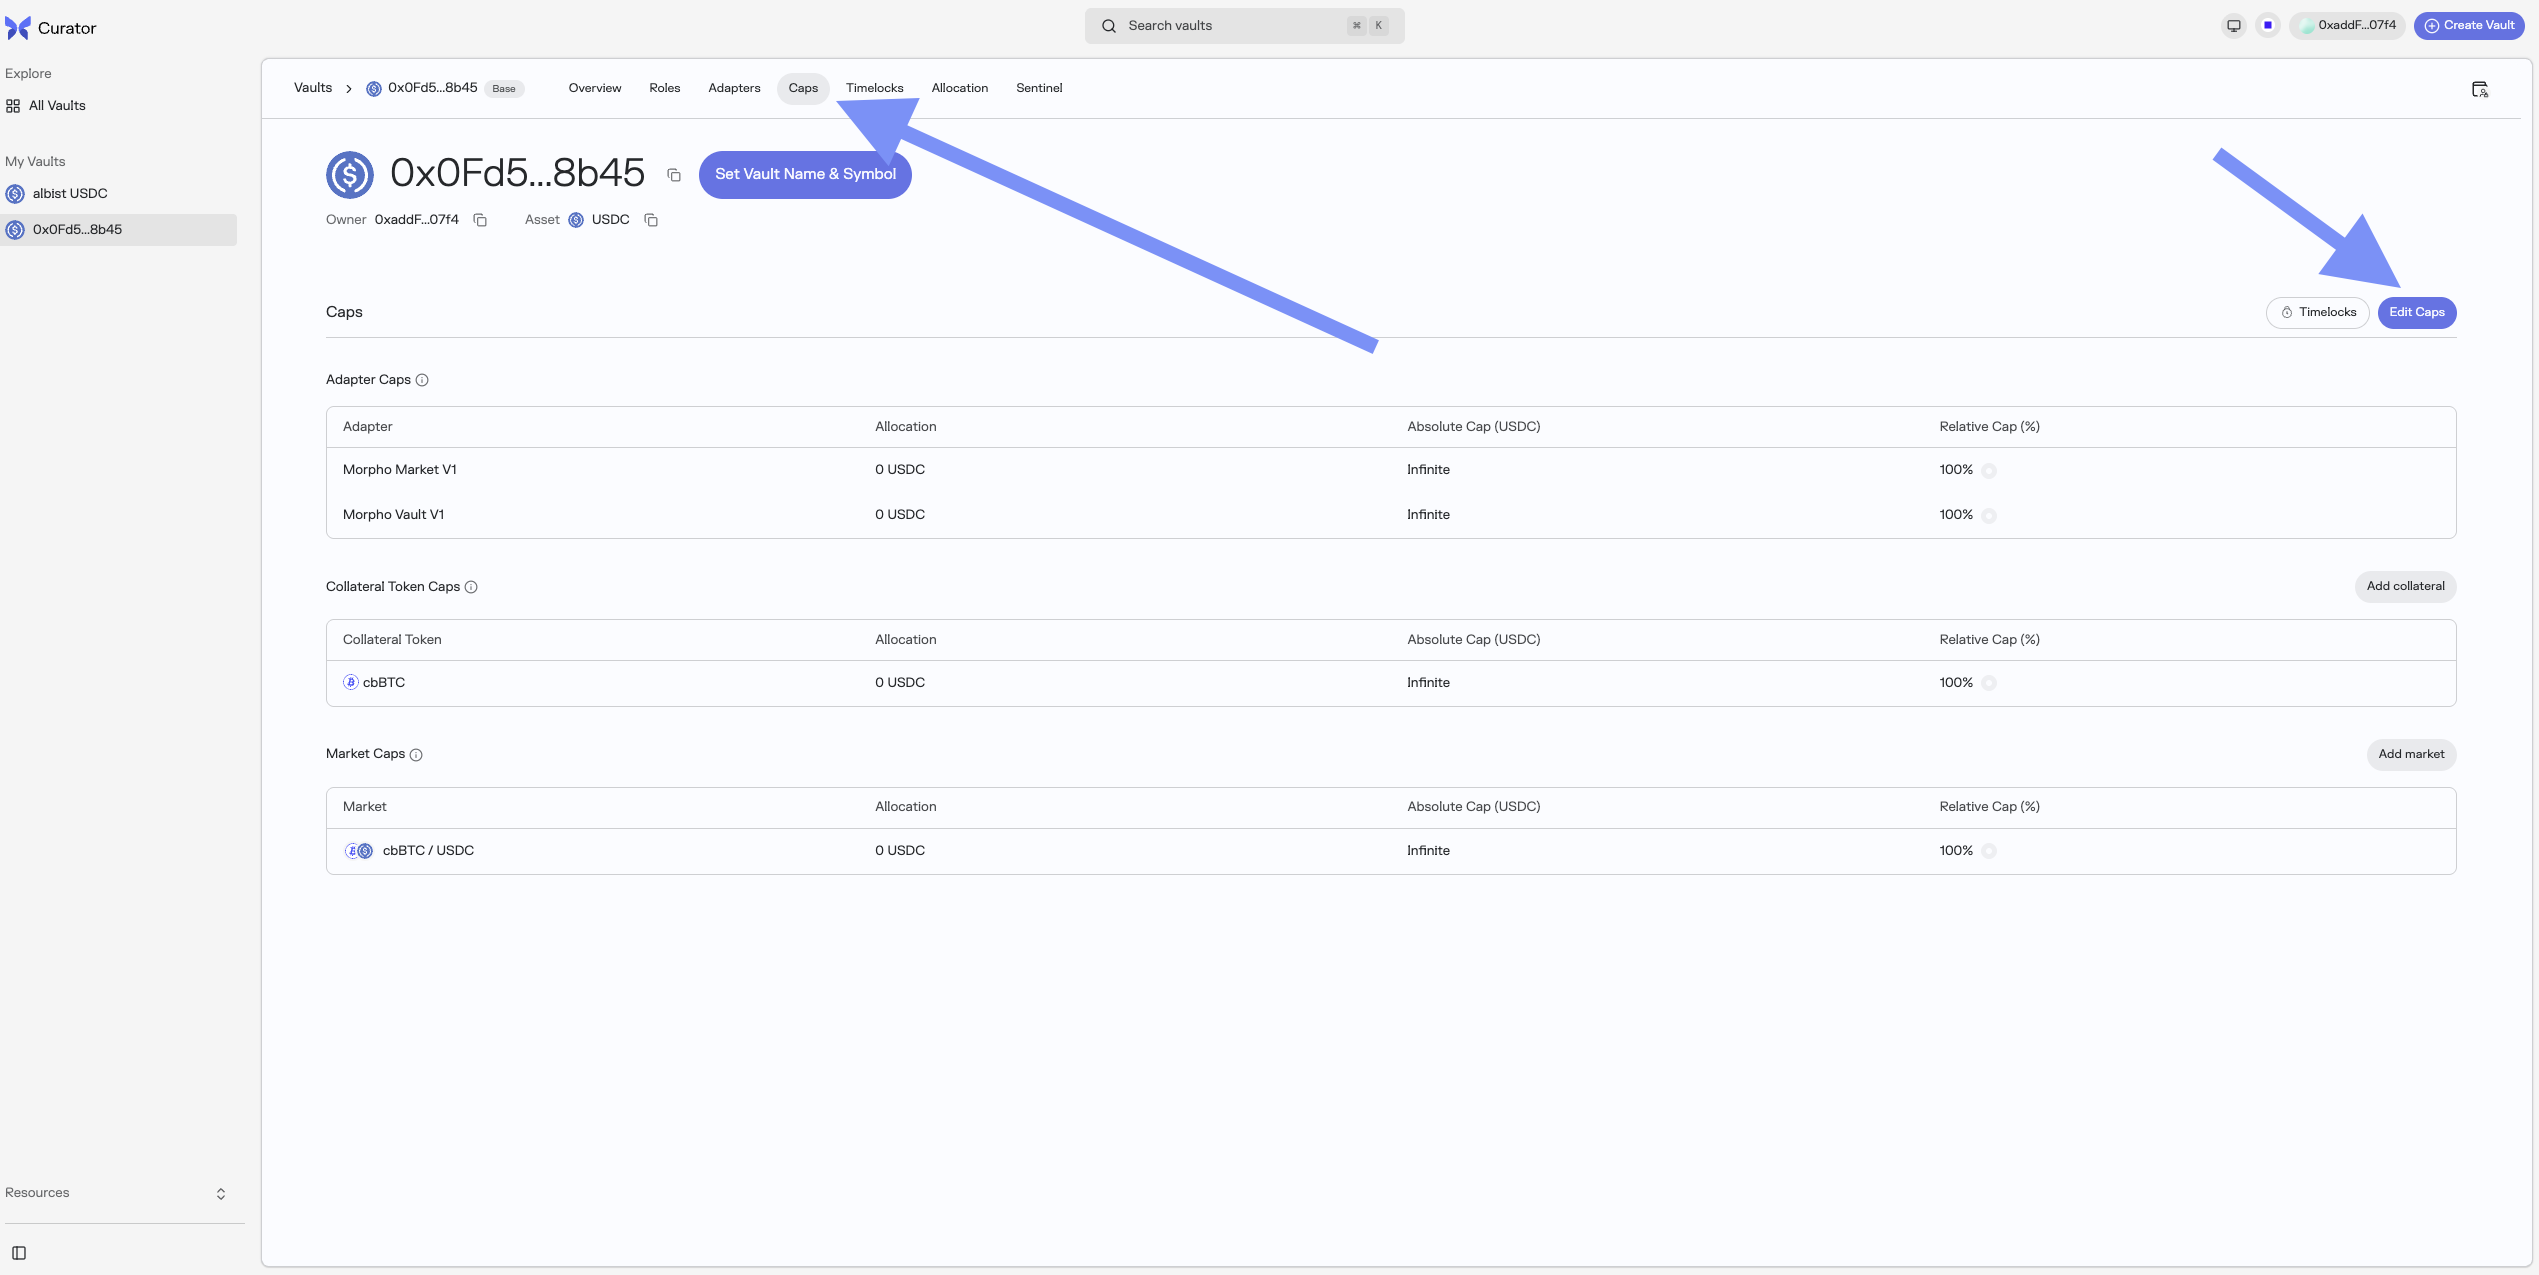Image resolution: width=2539 pixels, height=1275 pixels.
Task: Switch to the Timelocks tab
Action: point(874,88)
